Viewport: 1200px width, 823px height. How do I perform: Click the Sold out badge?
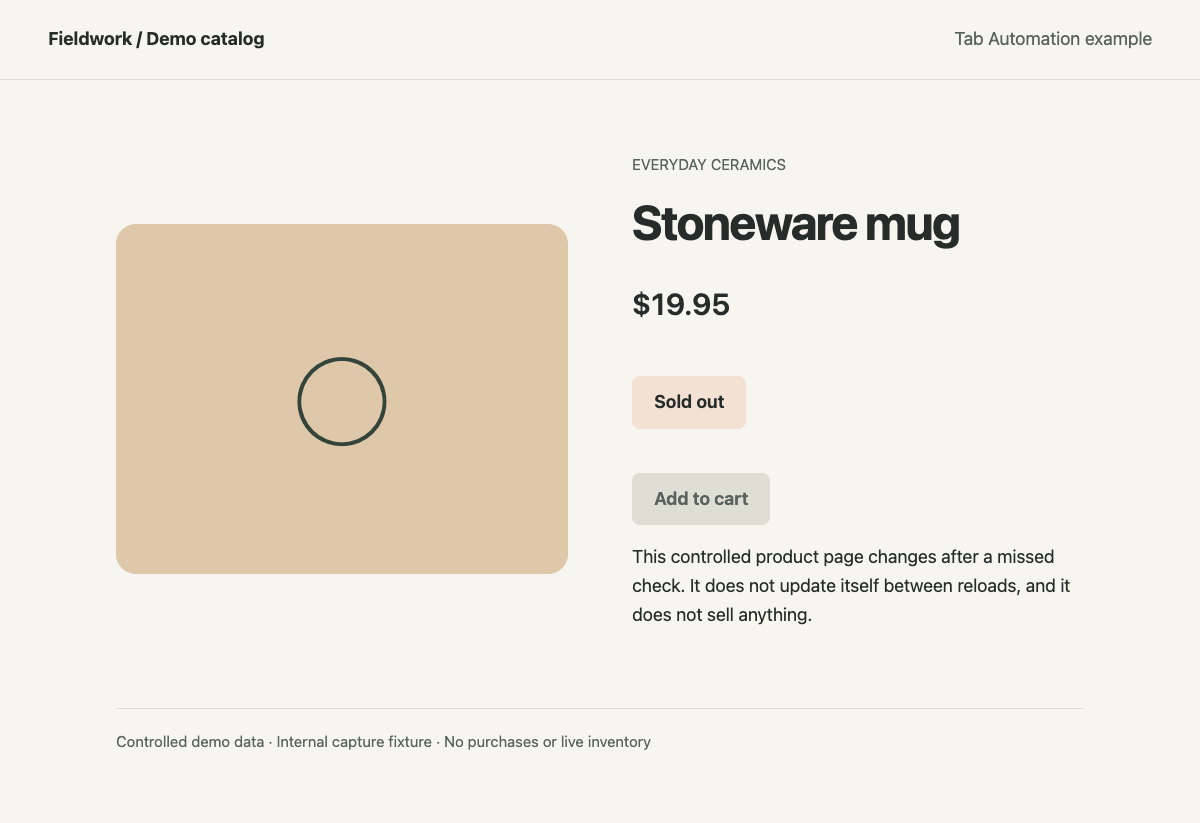tap(689, 402)
